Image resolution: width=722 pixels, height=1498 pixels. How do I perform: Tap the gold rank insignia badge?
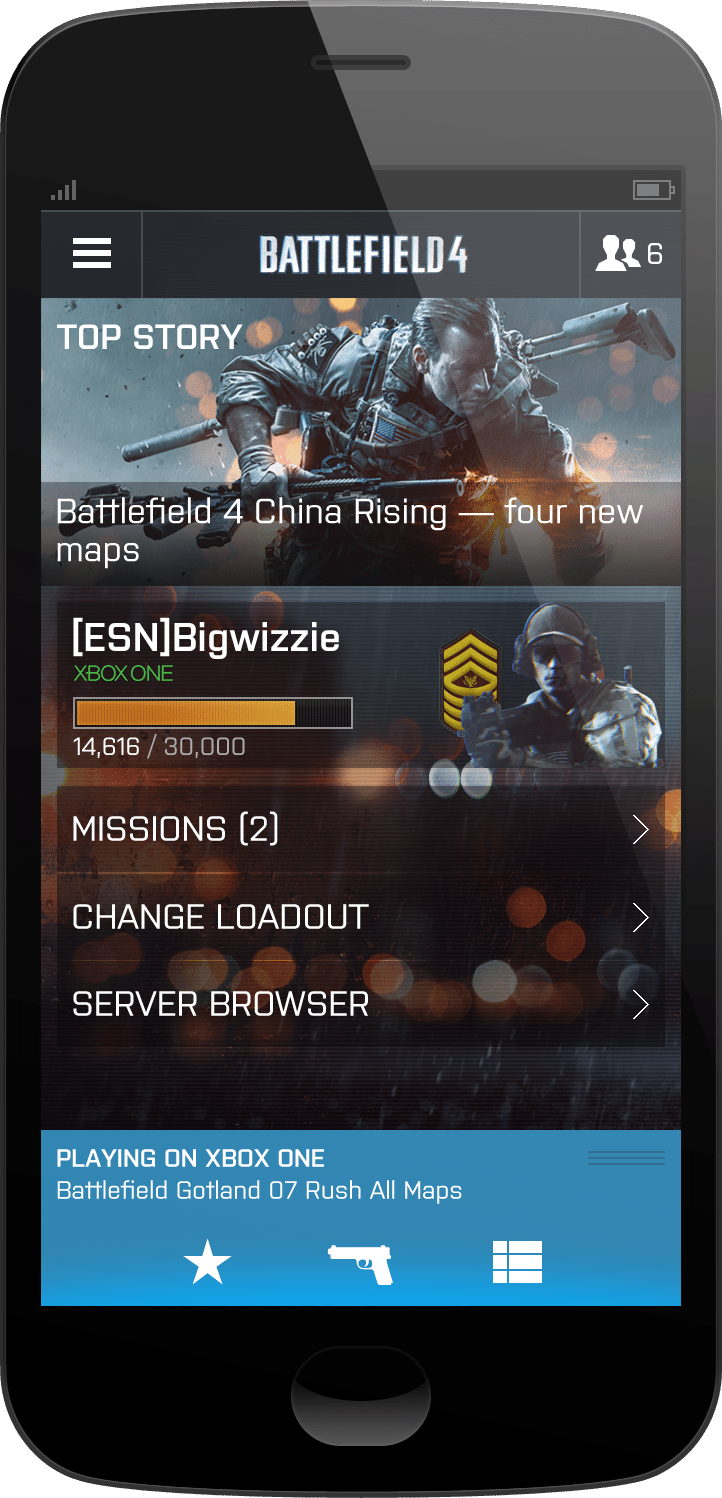[471, 685]
